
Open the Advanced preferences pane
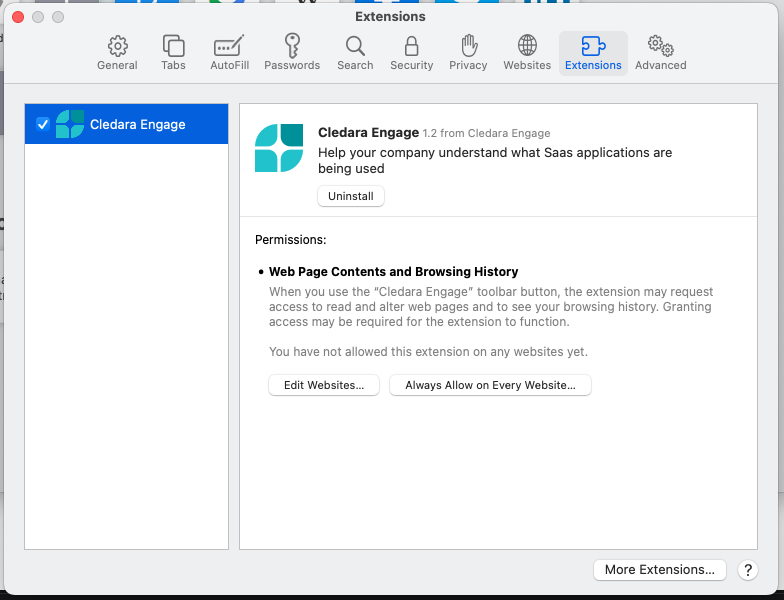pyautogui.click(x=660, y=53)
